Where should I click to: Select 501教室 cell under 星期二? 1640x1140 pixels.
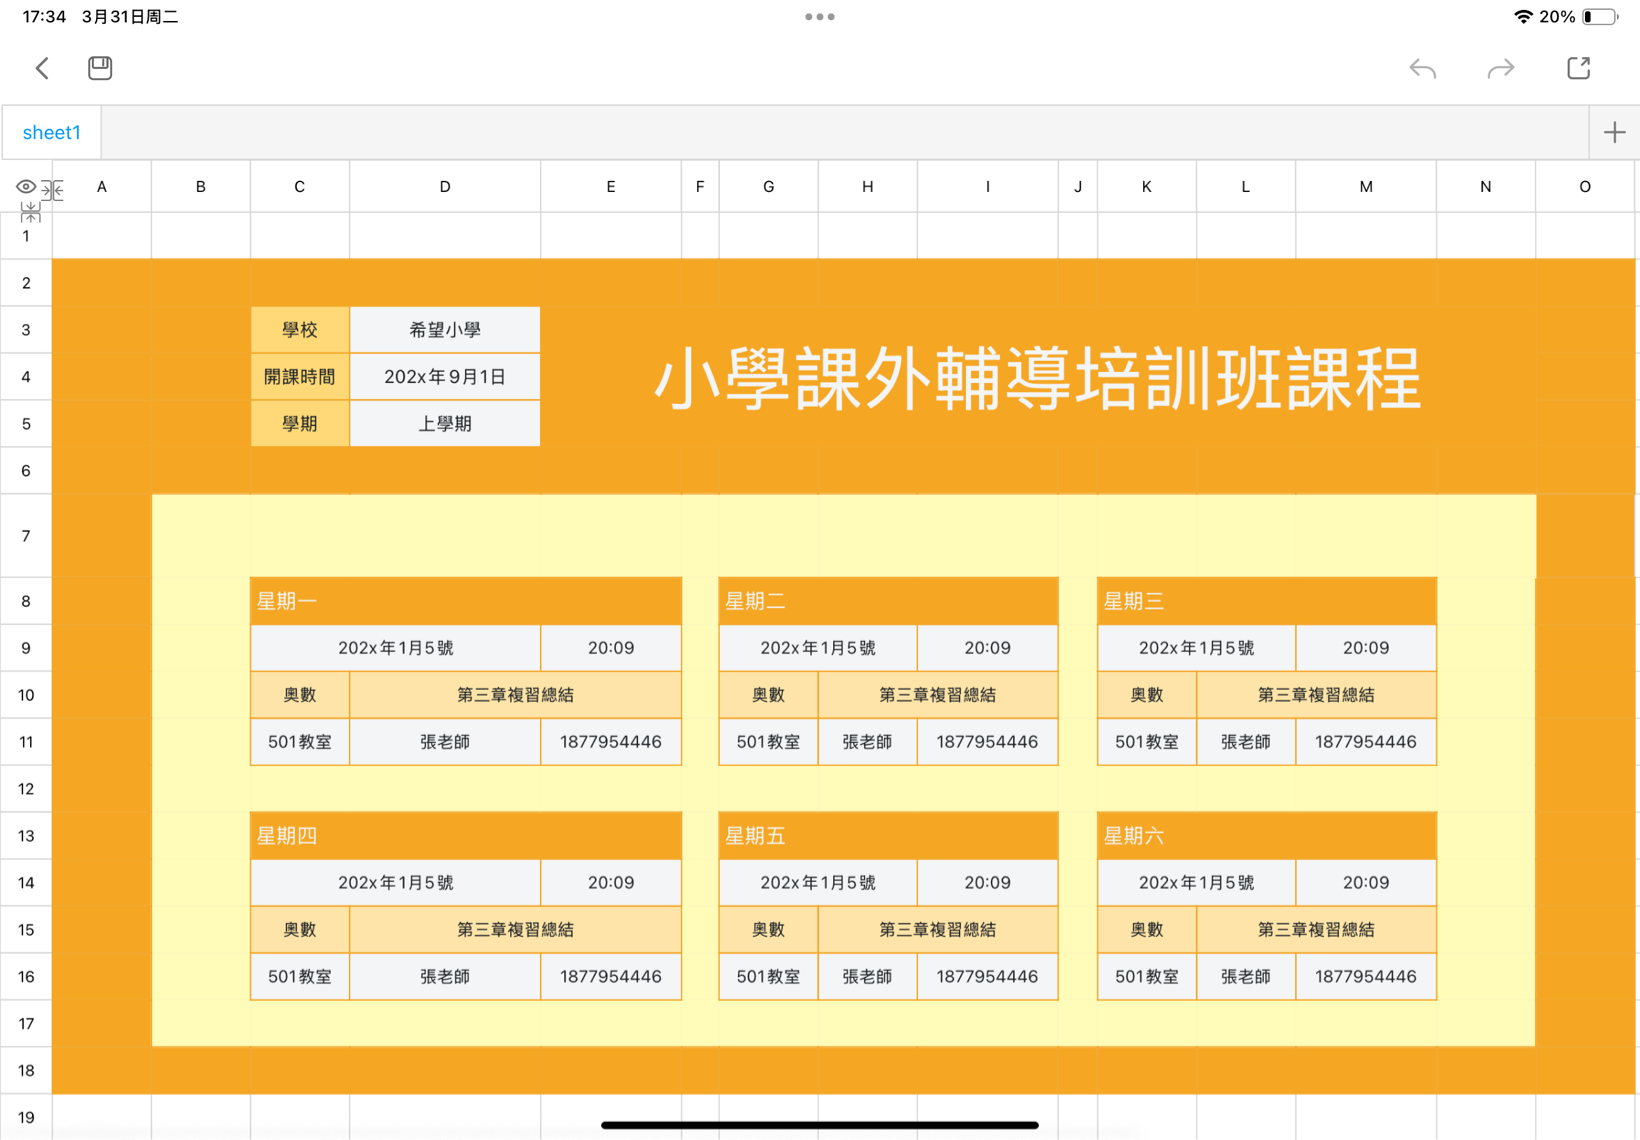[x=769, y=742]
